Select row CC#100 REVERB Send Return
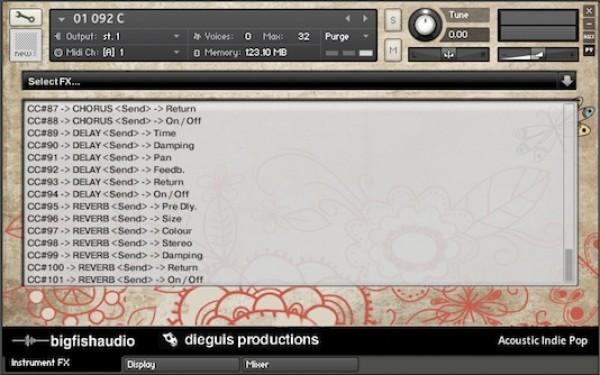 tap(113, 268)
